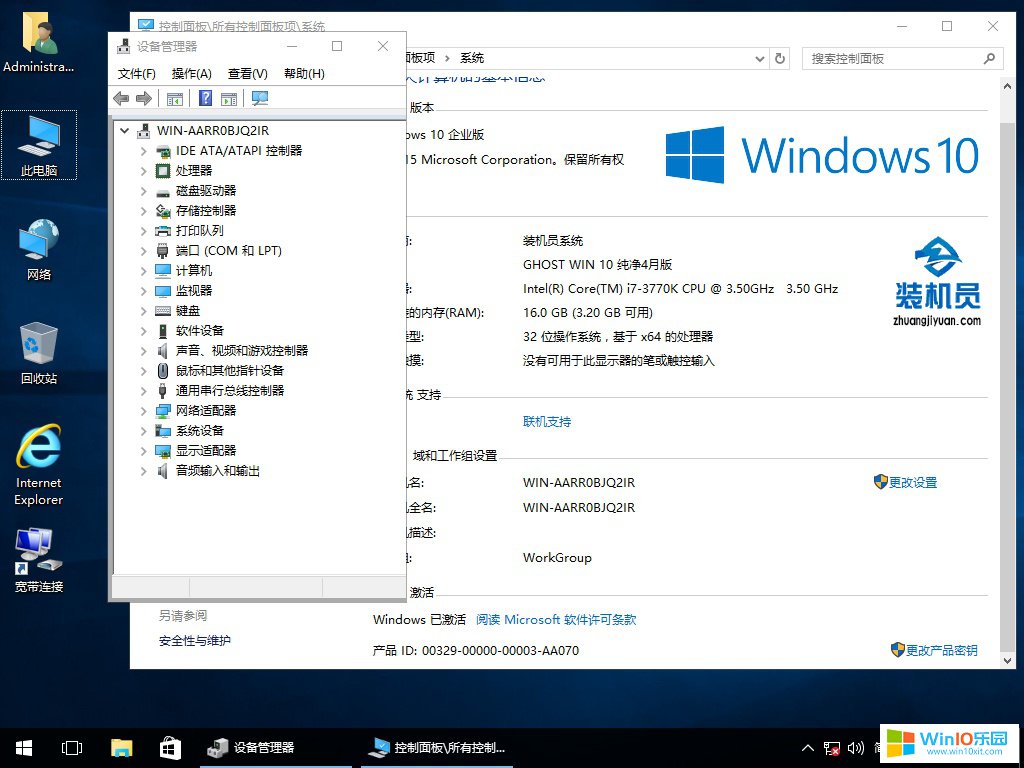Open the 安全性与维护 link
Viewport: 1024px width, 768px height.
coord(195,641)
